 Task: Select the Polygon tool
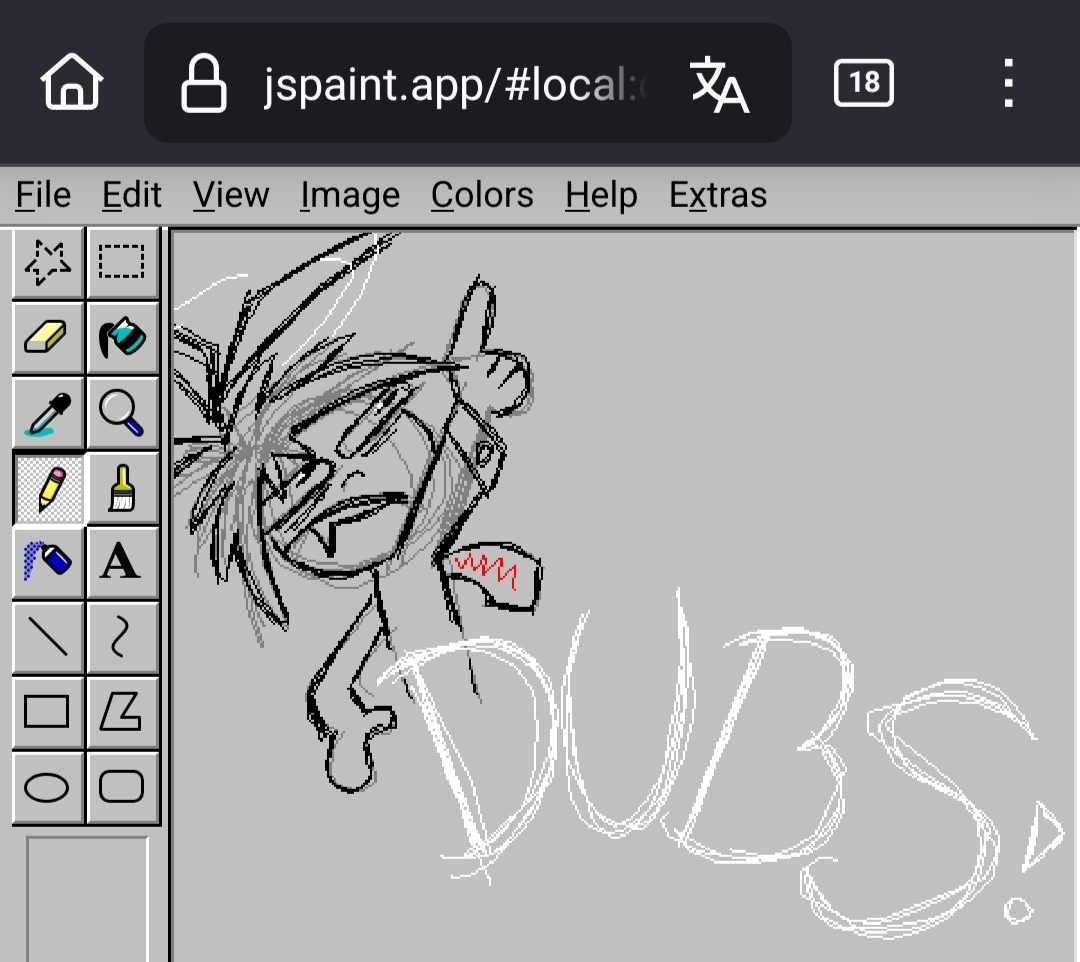(122, 713)
